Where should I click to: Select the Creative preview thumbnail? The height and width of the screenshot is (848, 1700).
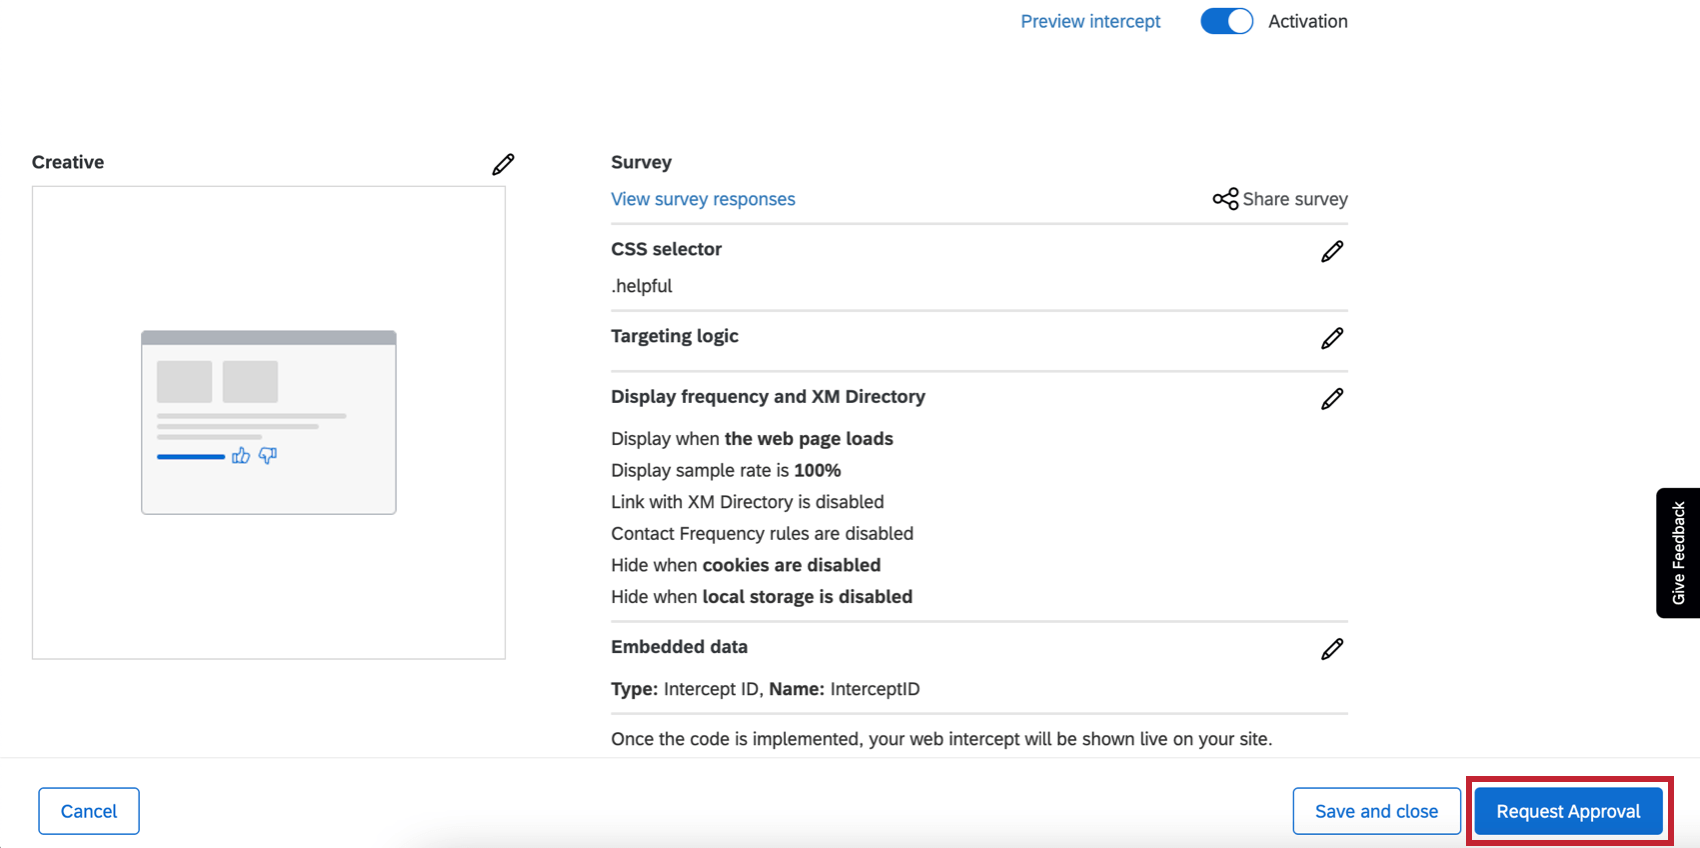(269, 422)
